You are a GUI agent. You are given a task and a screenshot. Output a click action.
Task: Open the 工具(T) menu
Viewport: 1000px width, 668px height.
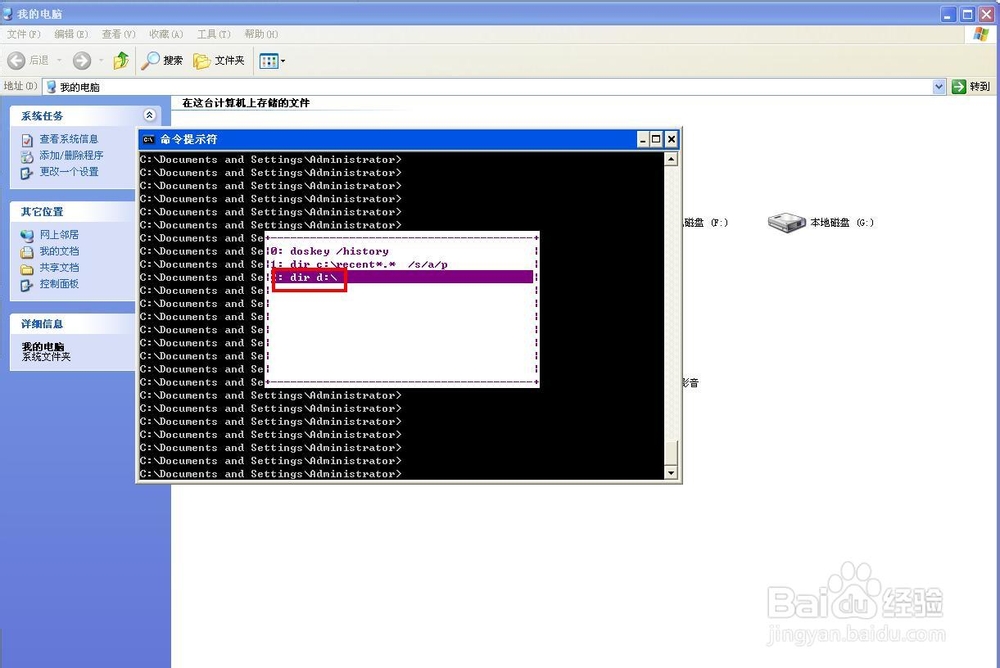214,34
